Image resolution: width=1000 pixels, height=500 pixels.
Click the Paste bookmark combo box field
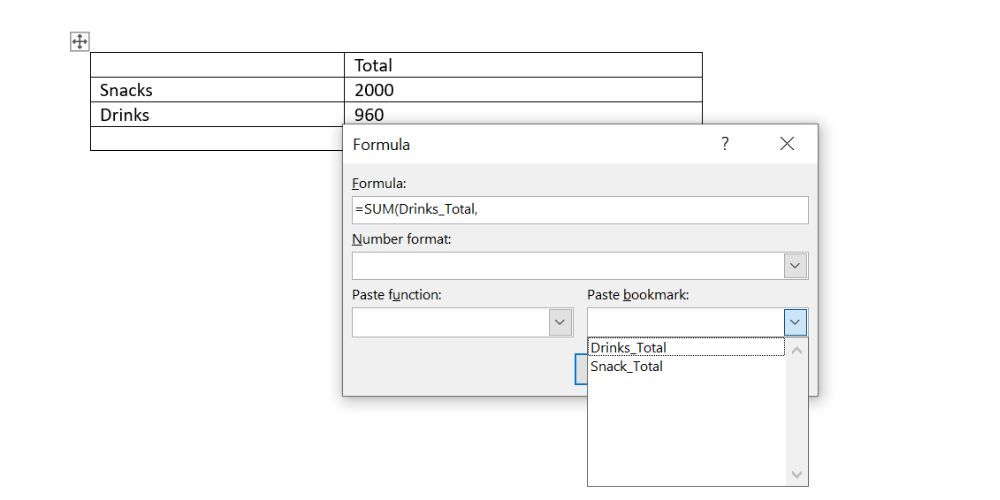(x=685, y=322)
